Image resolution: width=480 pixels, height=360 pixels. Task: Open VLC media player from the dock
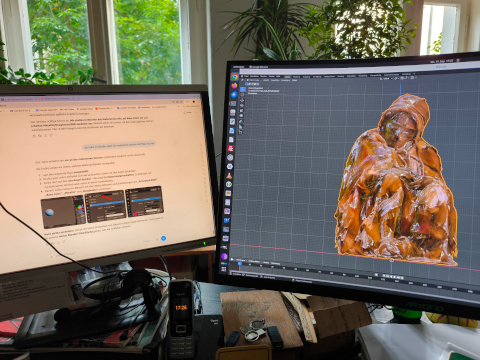229,175
